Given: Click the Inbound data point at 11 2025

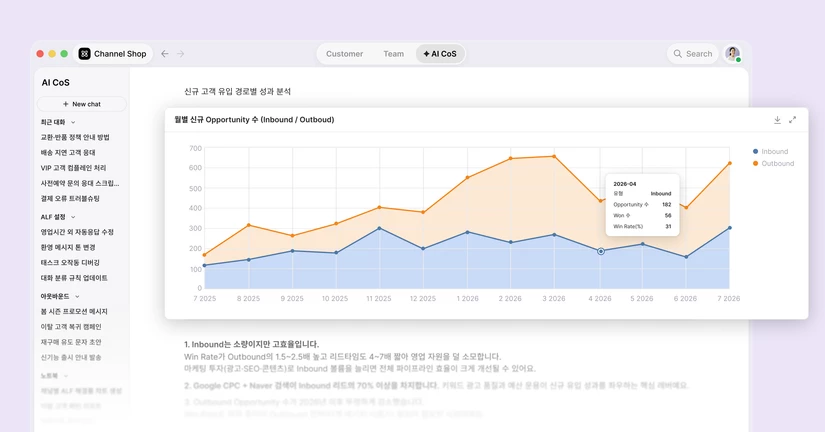Looking at the screenshot, I should pos(379,228).
